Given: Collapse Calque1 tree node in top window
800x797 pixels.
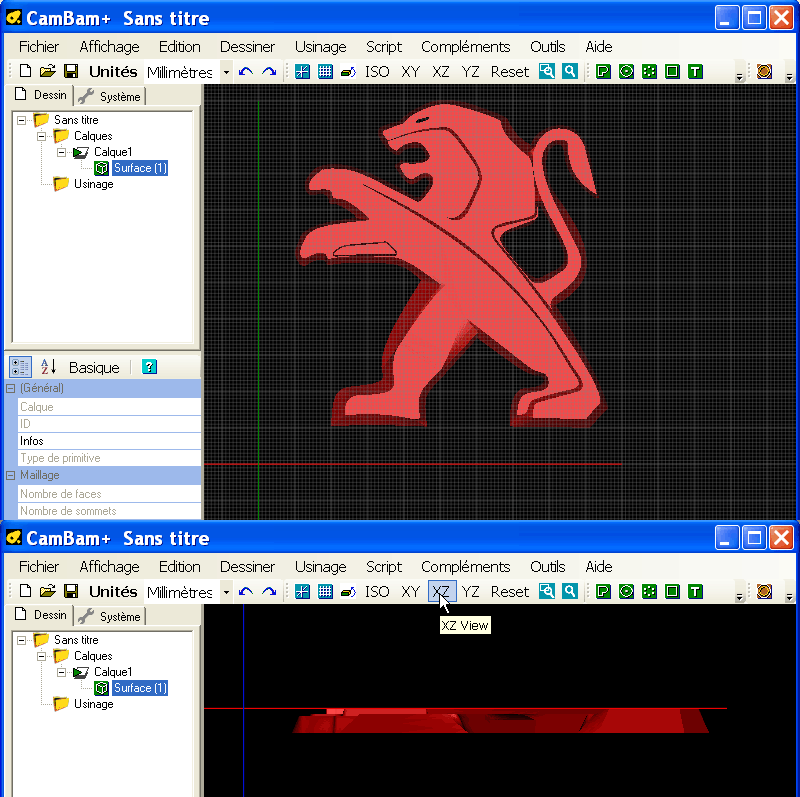Looking at the screenshot, I should [x=62, y=152].
